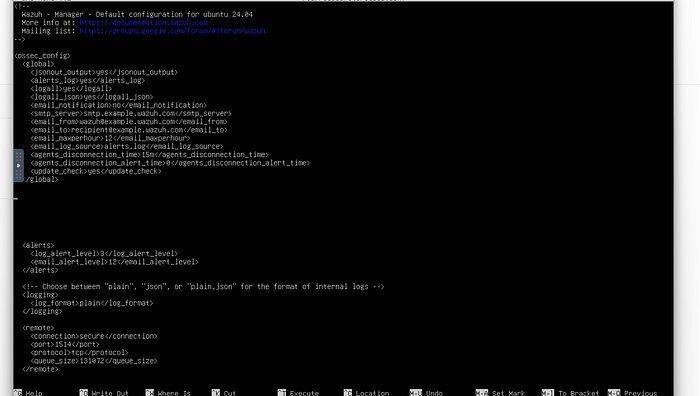The width and height of the screenshot is (700, 396).
Task: Click the To Bracket shortcut
Action: point(570,393)
